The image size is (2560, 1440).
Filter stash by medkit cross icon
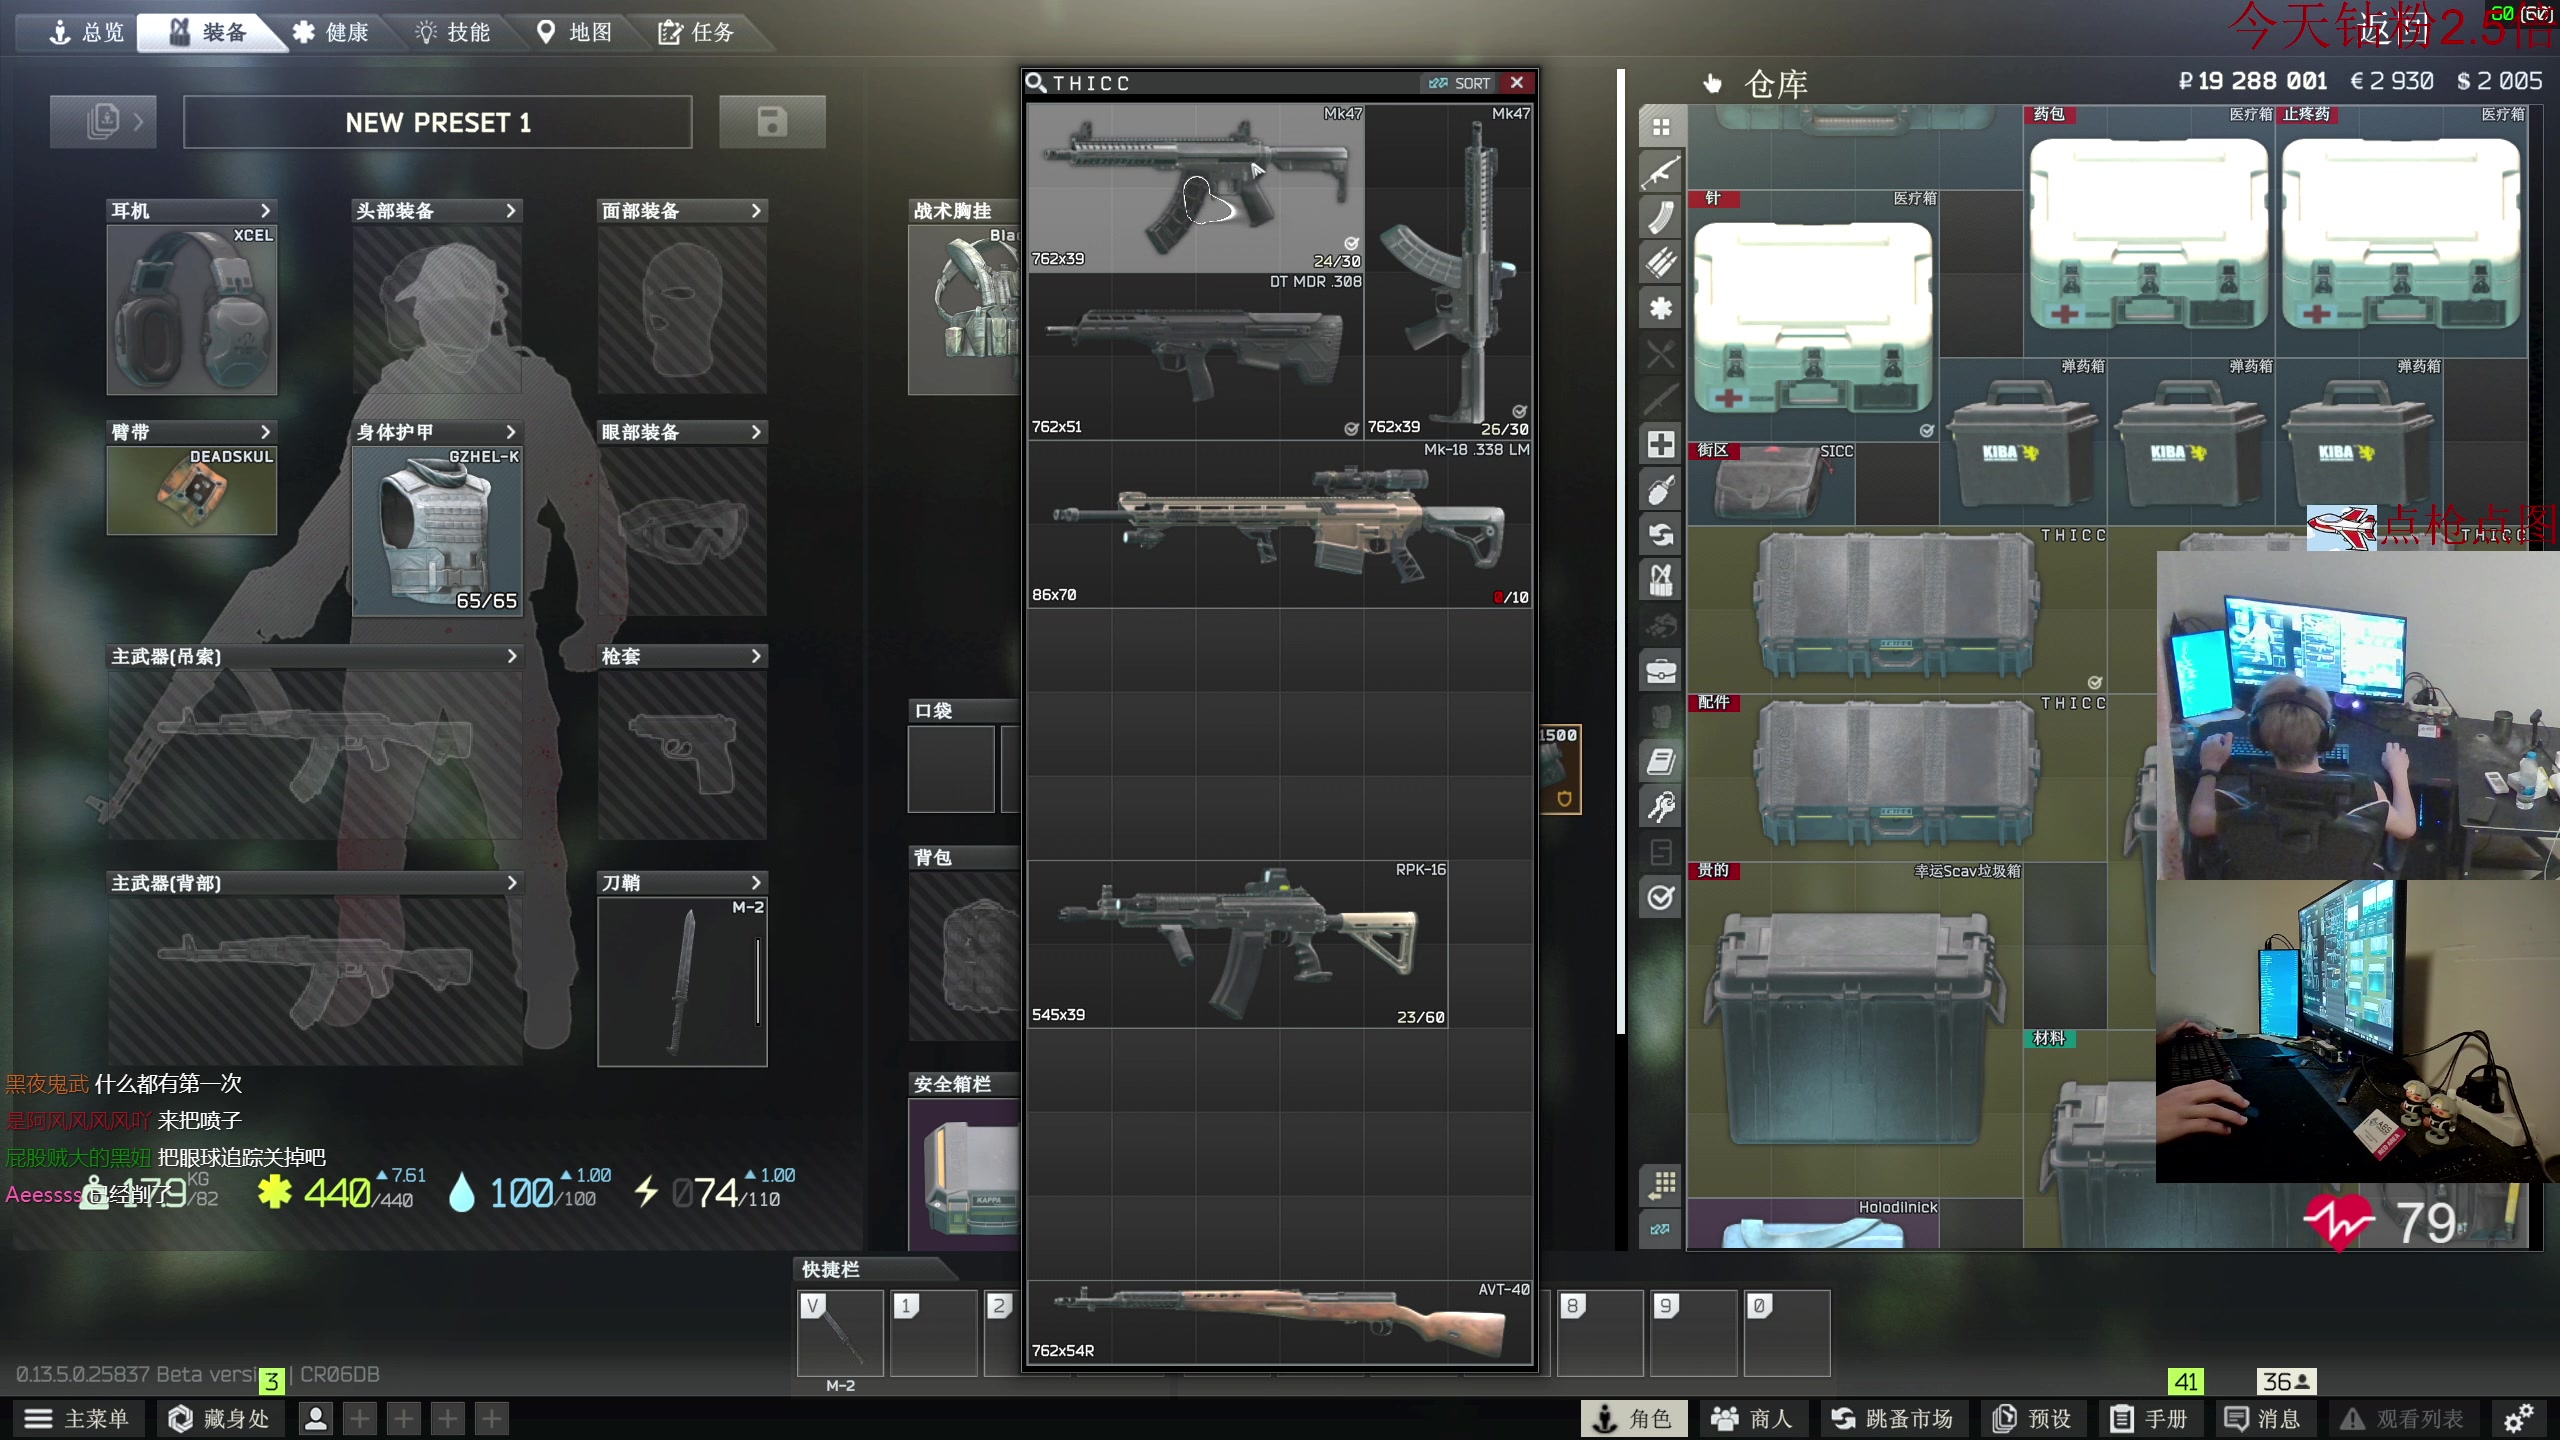[x=1661, y=444]
